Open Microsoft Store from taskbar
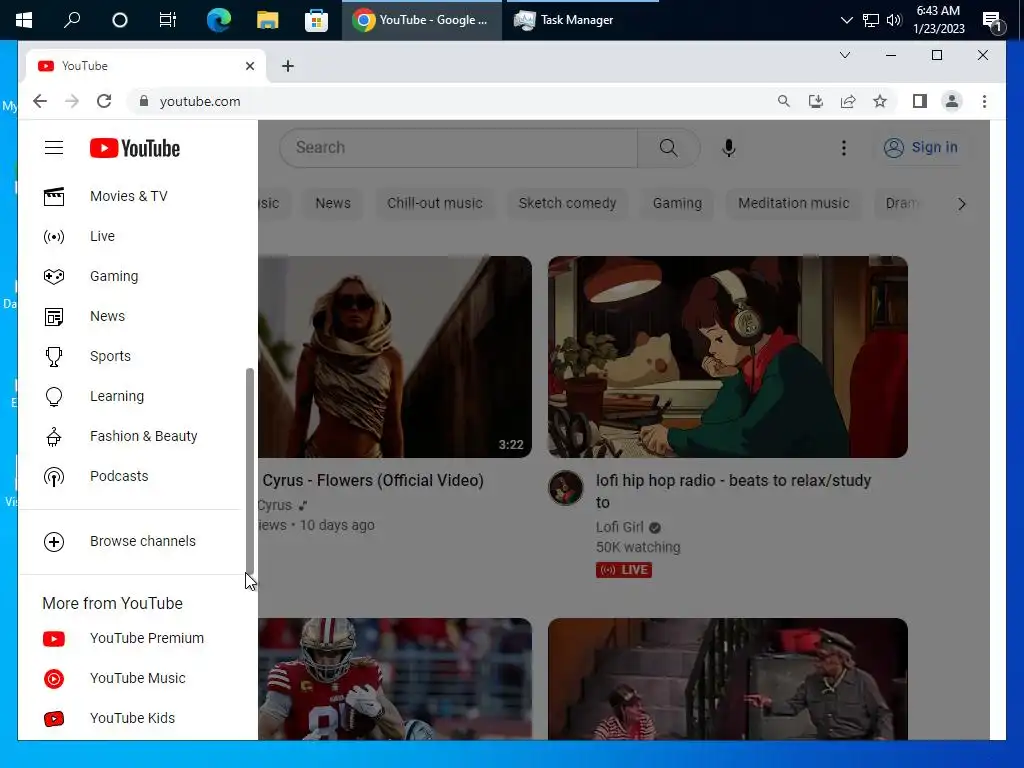1024x768 pixels. pos(316,20)
